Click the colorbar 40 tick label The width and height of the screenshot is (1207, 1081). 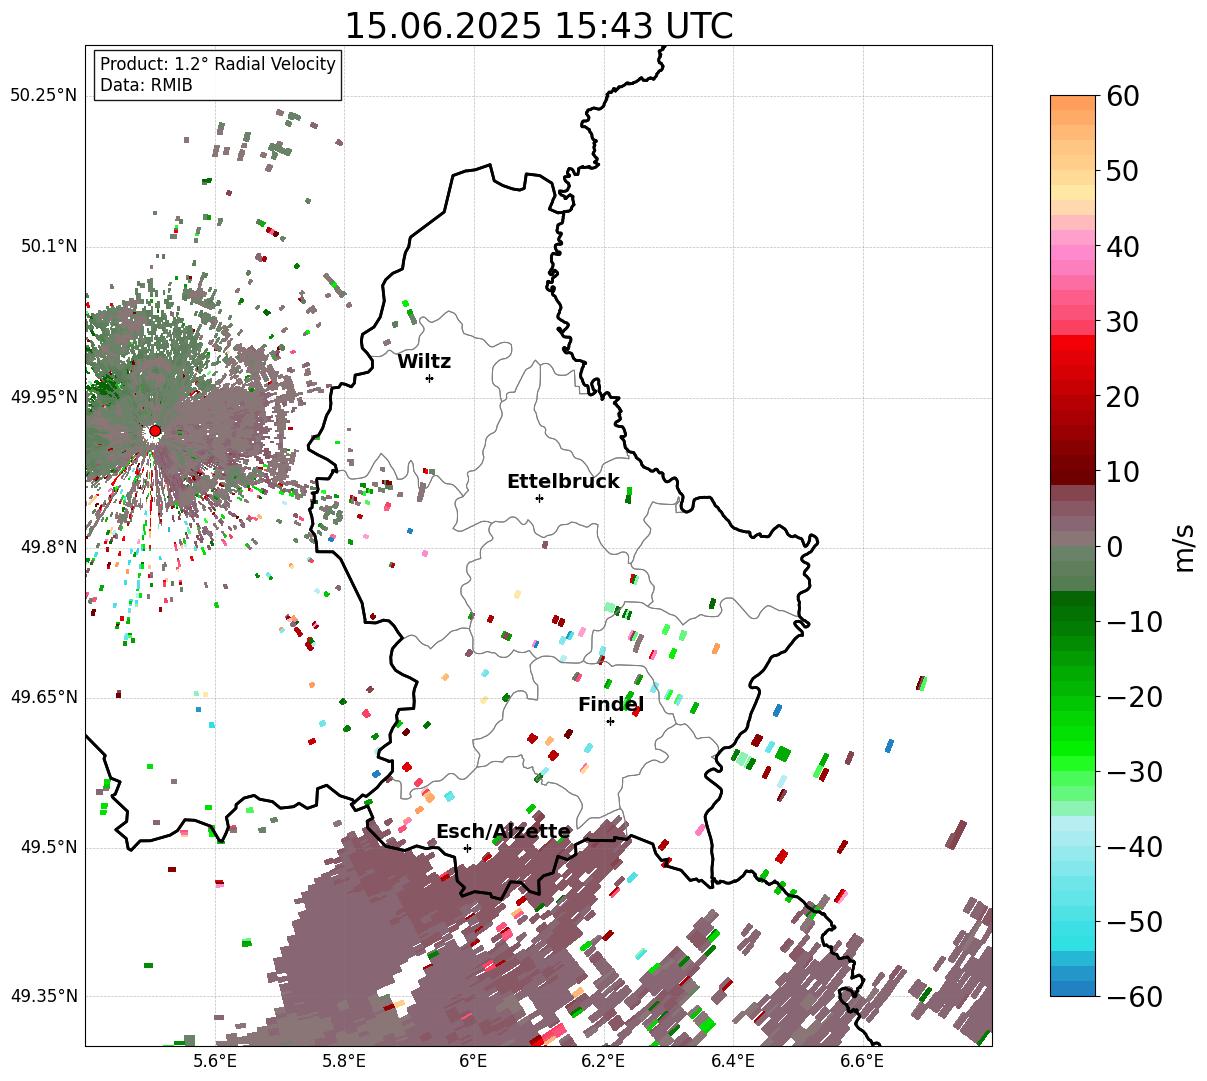click(x=1122, y=246)
